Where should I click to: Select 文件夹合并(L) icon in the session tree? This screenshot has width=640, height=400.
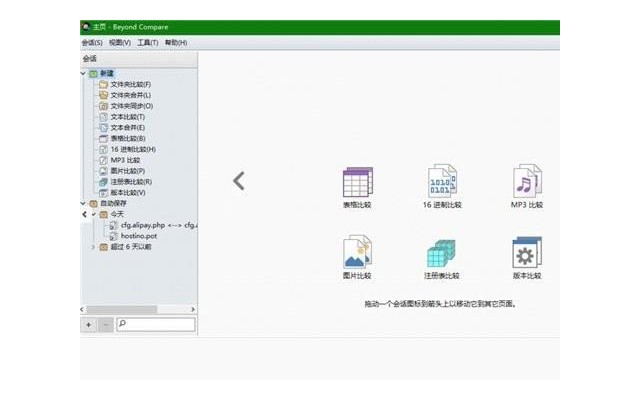point(103,95)
